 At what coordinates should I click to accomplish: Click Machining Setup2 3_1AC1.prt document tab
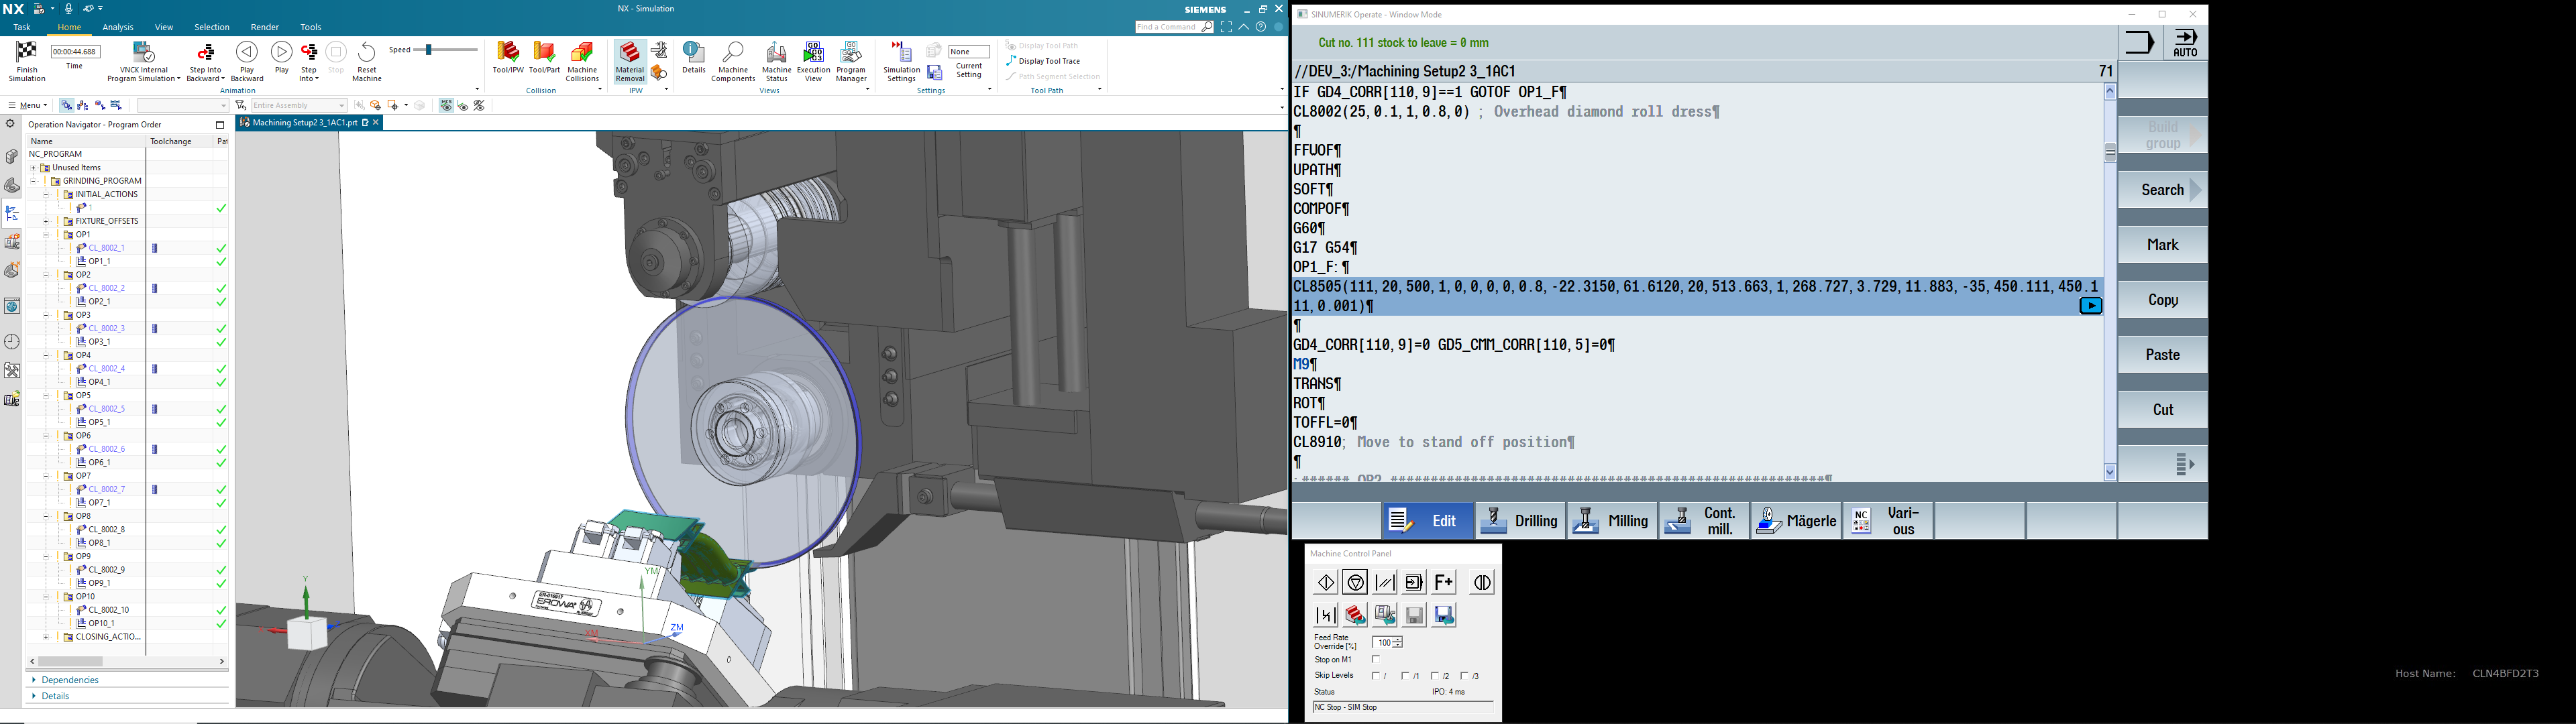point(304,123)
